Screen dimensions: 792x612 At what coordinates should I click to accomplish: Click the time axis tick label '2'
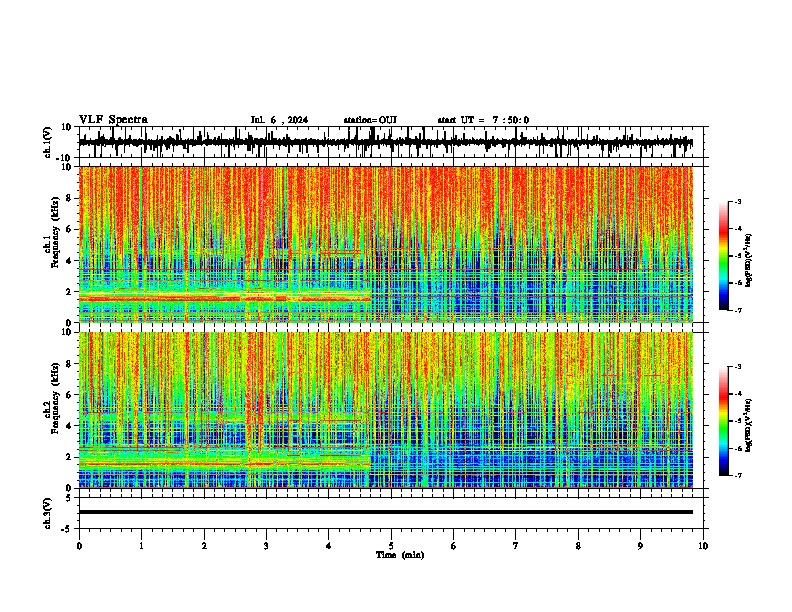pyautogui.click(x=204, y=546)
